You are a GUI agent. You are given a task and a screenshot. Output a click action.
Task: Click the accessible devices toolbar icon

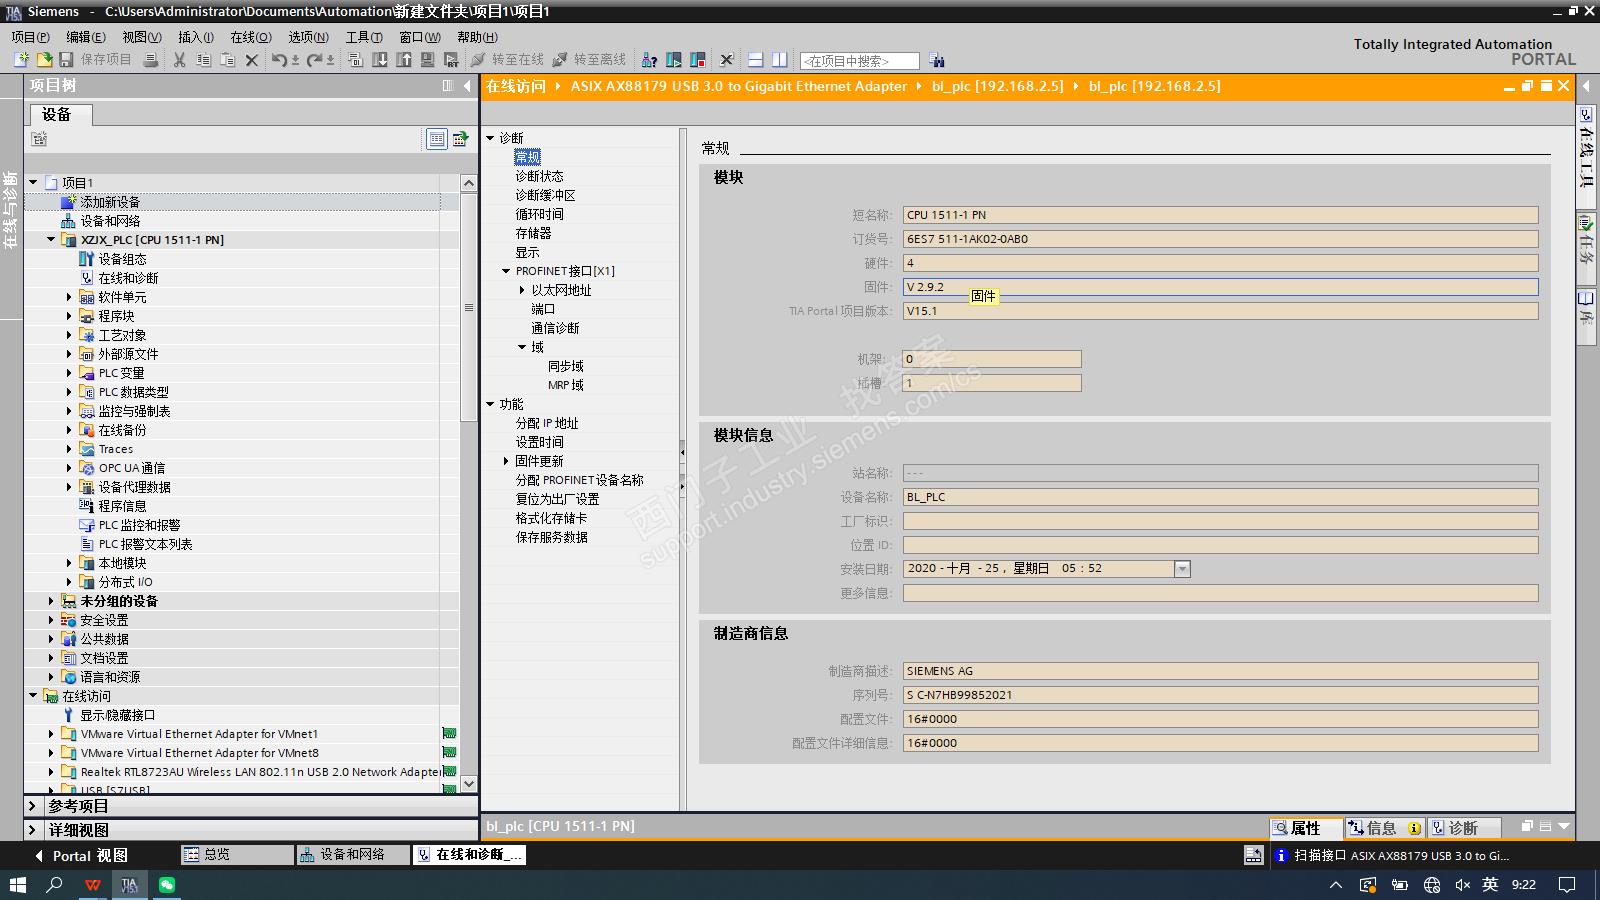650,60
